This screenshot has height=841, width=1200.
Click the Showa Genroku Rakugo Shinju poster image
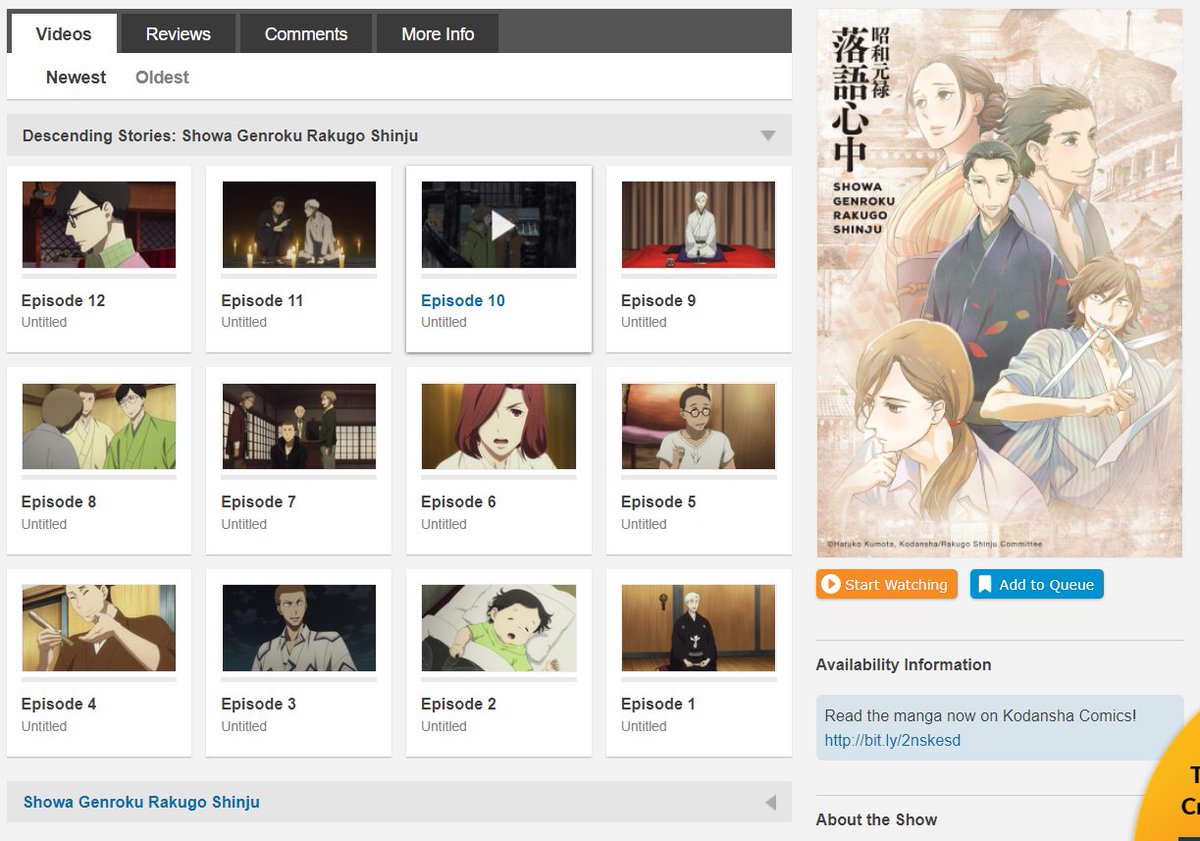pyautogui.click(x=999, y=283)
